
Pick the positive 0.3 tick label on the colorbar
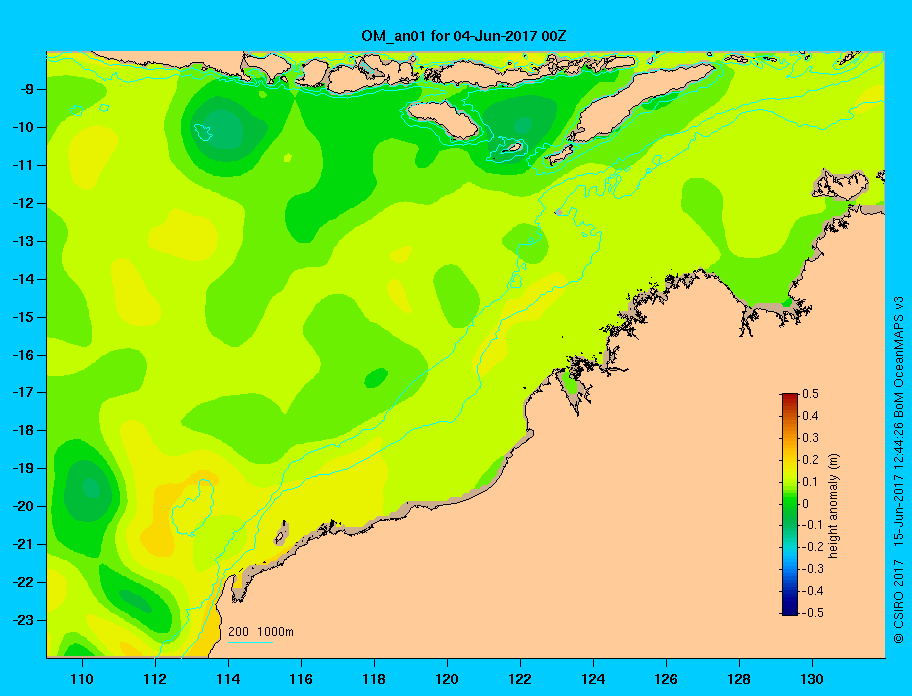pos(810,438)
